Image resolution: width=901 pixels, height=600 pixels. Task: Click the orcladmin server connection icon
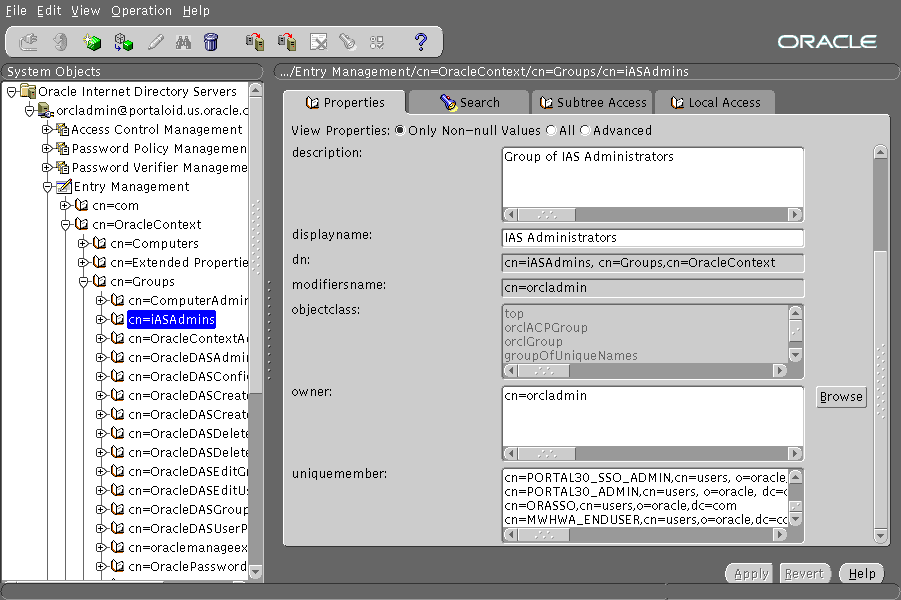pos(46,110)
